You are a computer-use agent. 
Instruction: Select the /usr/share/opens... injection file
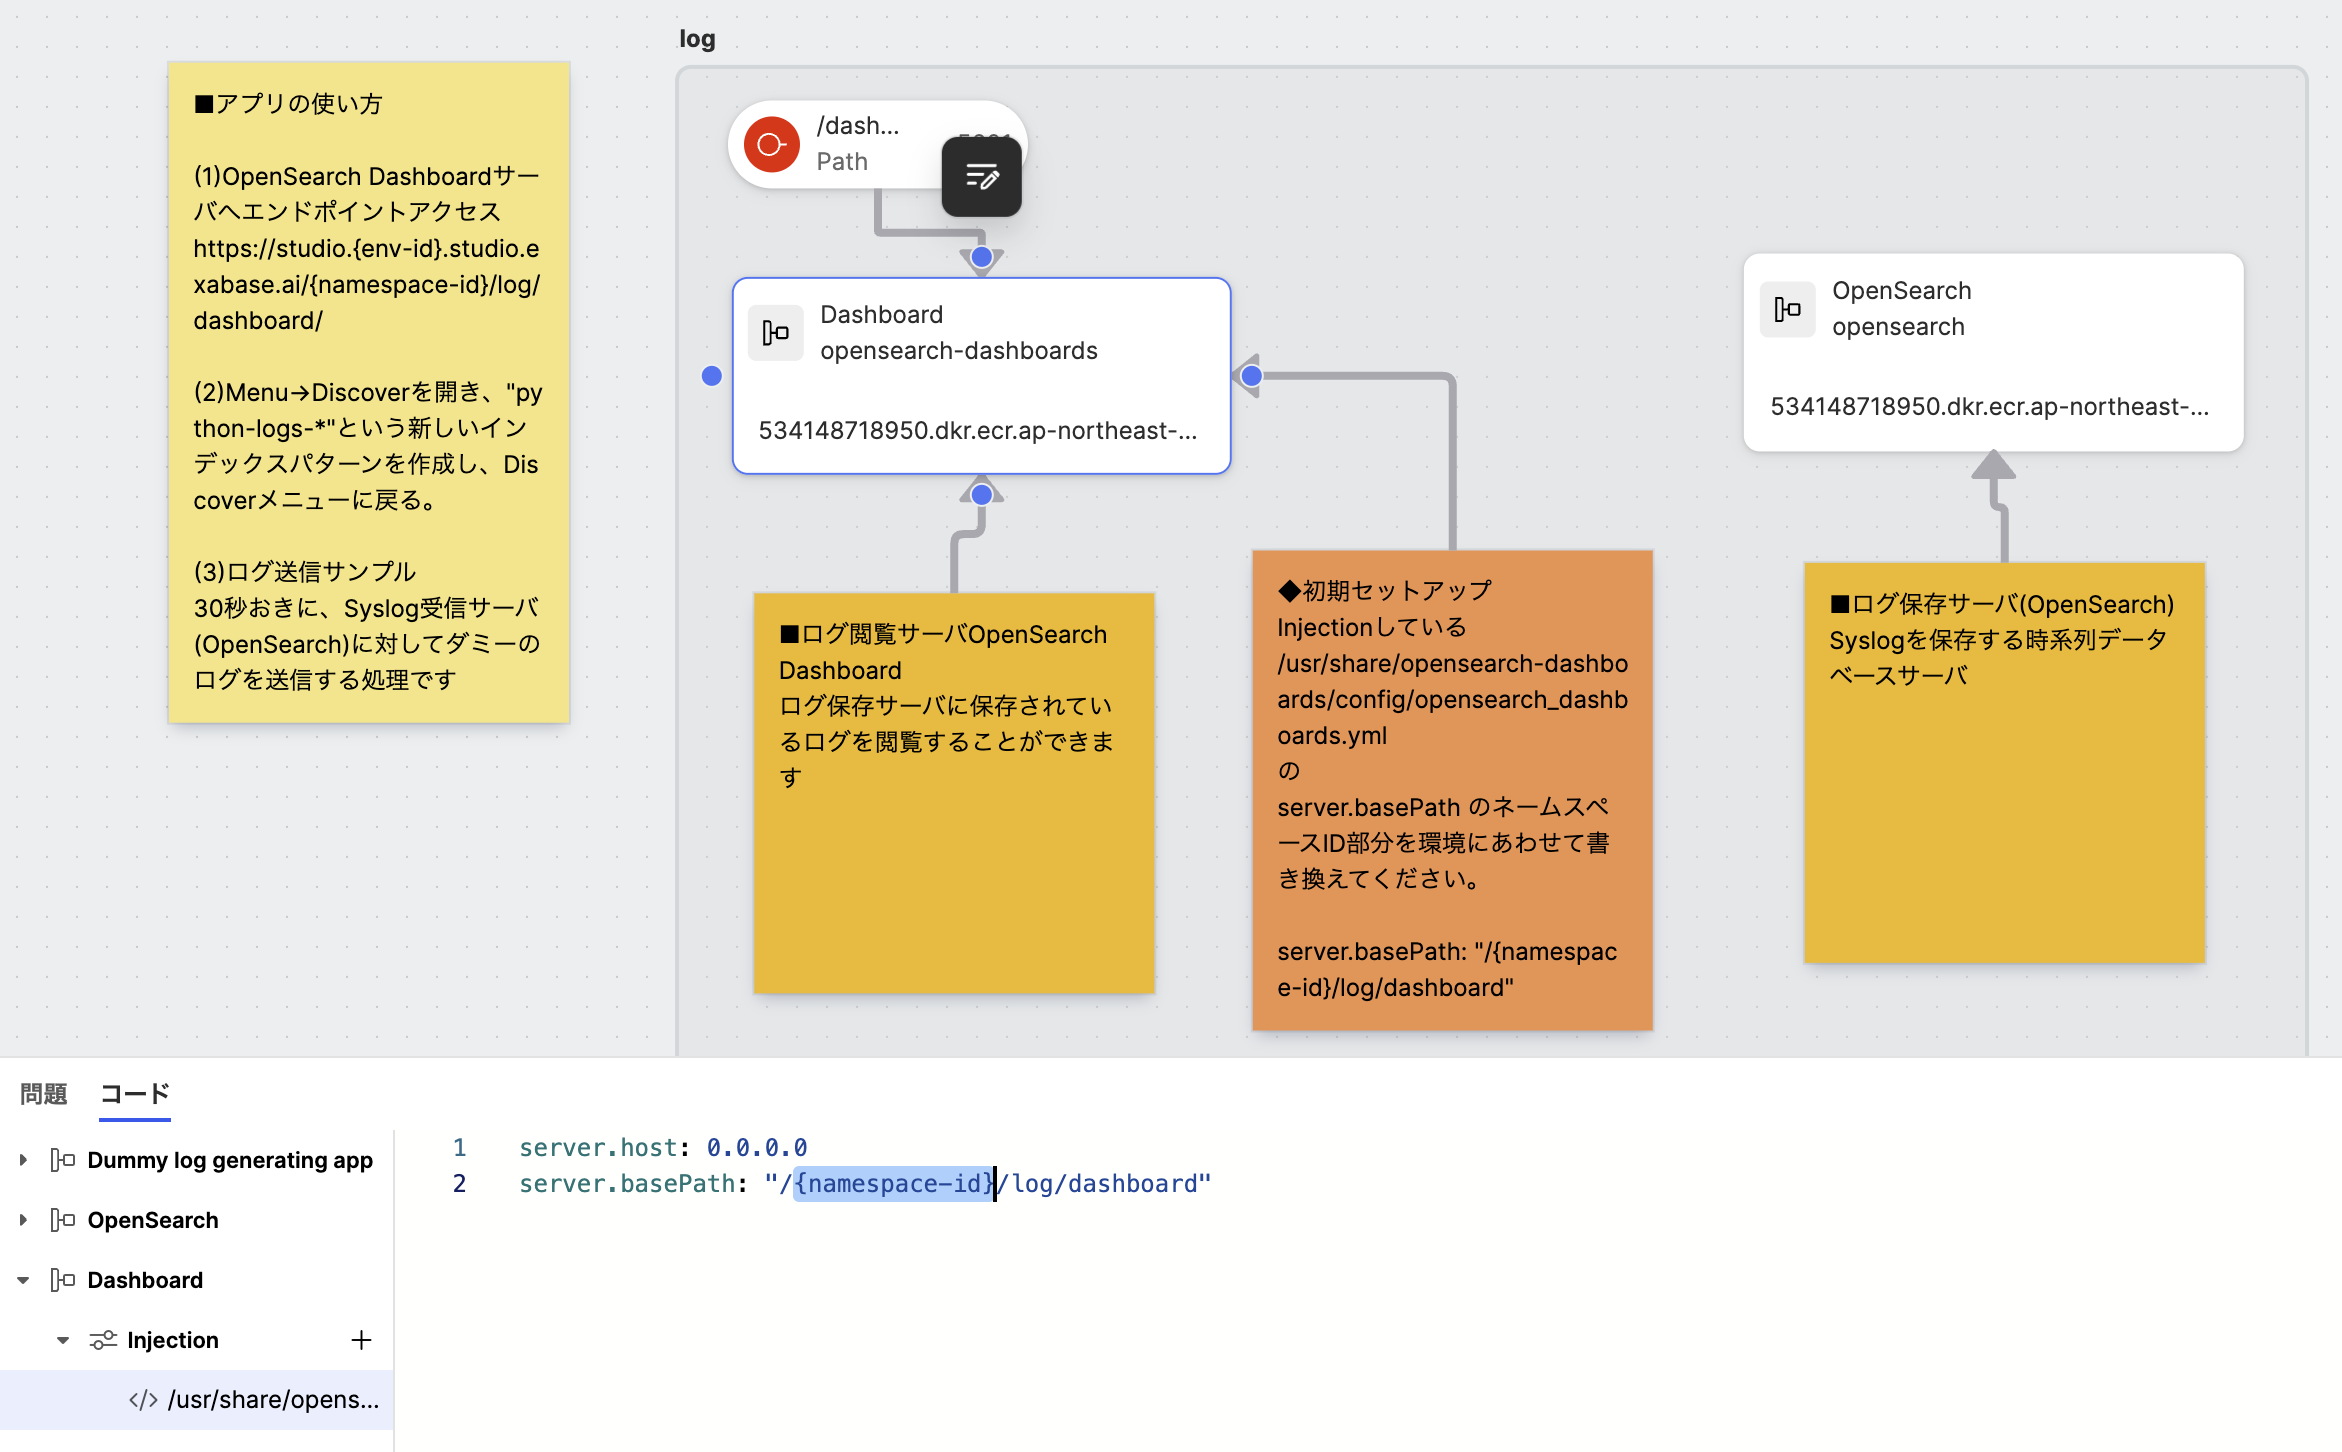coord(272,1400)
